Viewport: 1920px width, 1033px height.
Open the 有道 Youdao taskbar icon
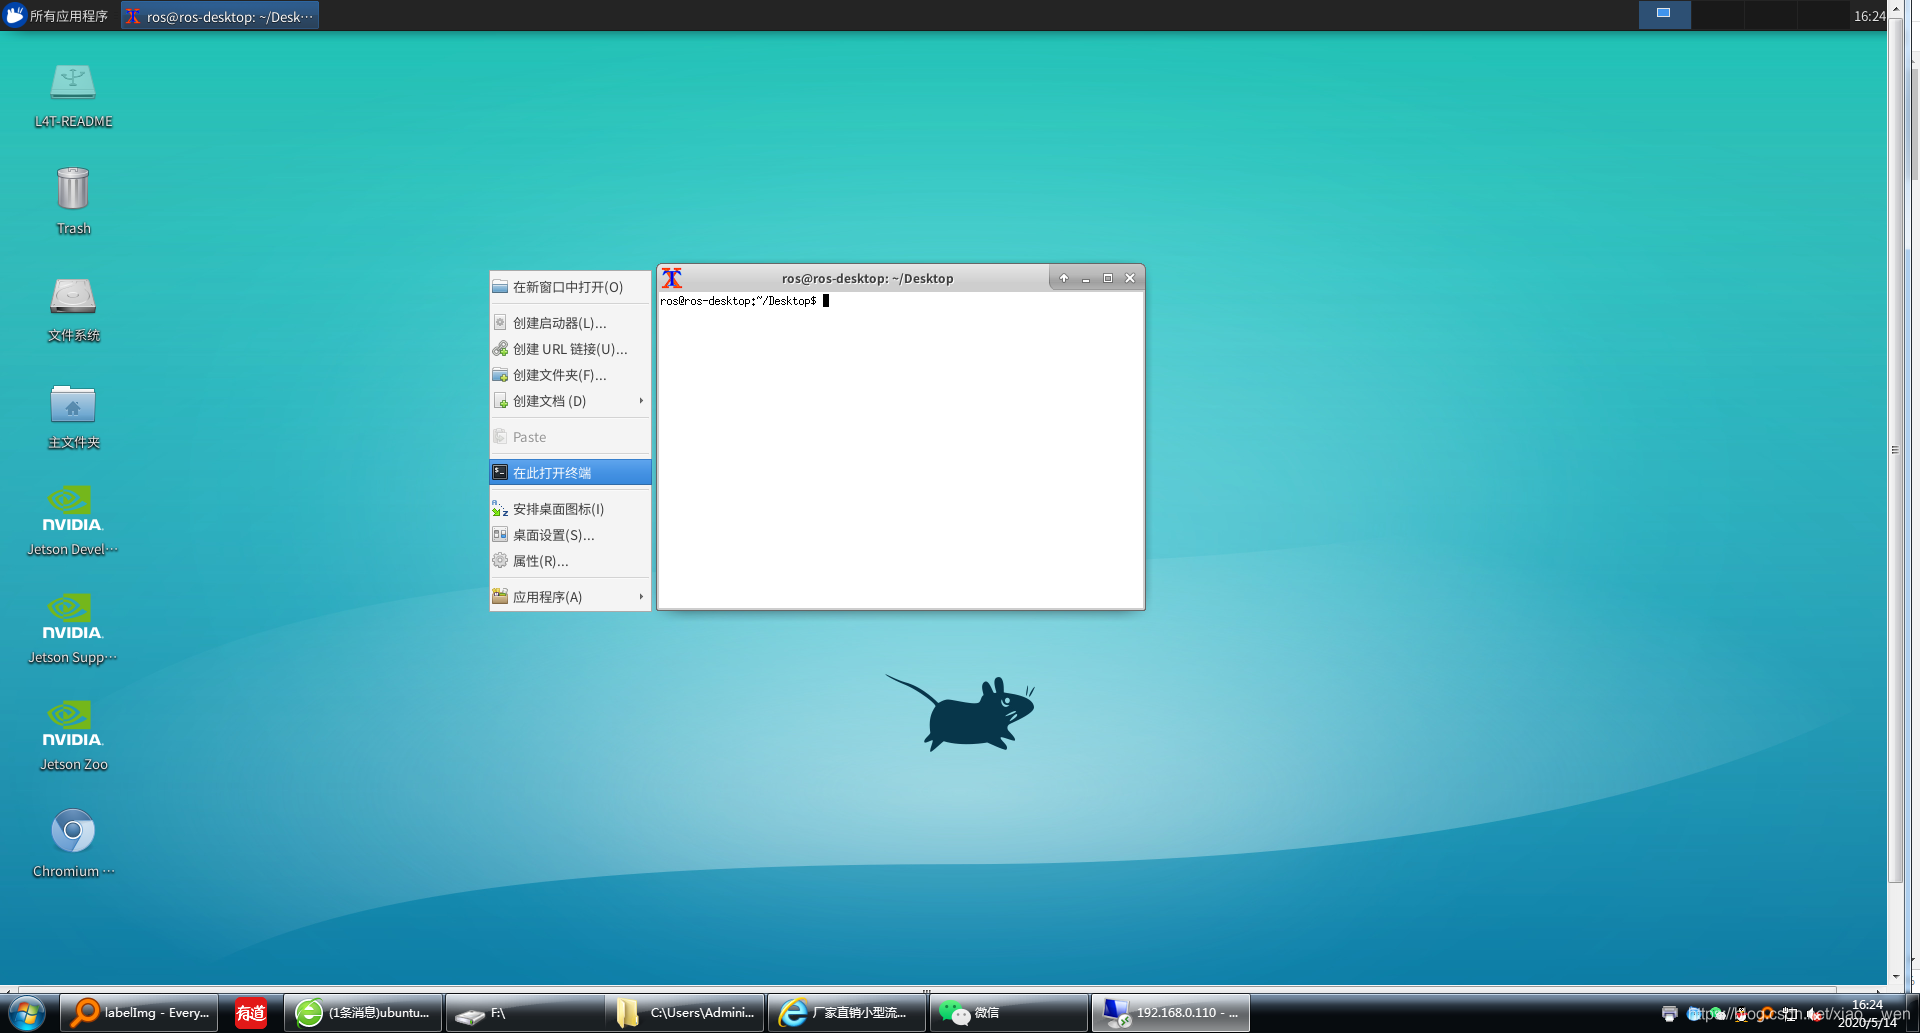(x=250, y=1013)
